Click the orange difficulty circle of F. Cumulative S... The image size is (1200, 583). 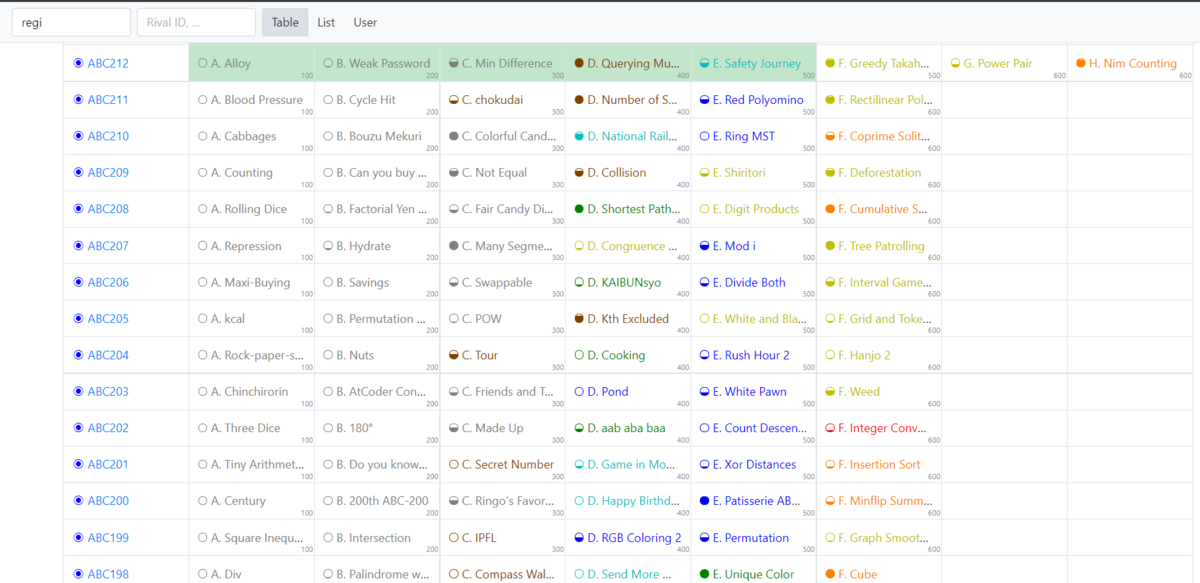click(x=830, y=209)
